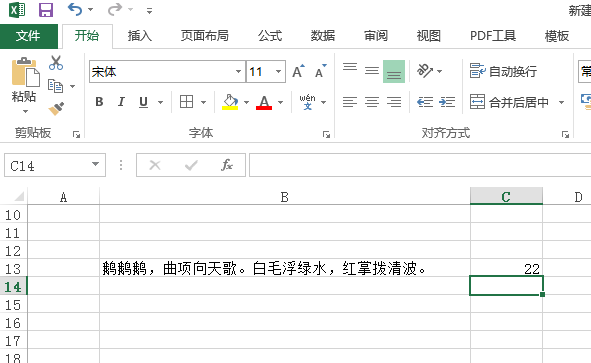Open the Copy options dropdown arrow
Screen dimensions: 591x363
point(72,86)
